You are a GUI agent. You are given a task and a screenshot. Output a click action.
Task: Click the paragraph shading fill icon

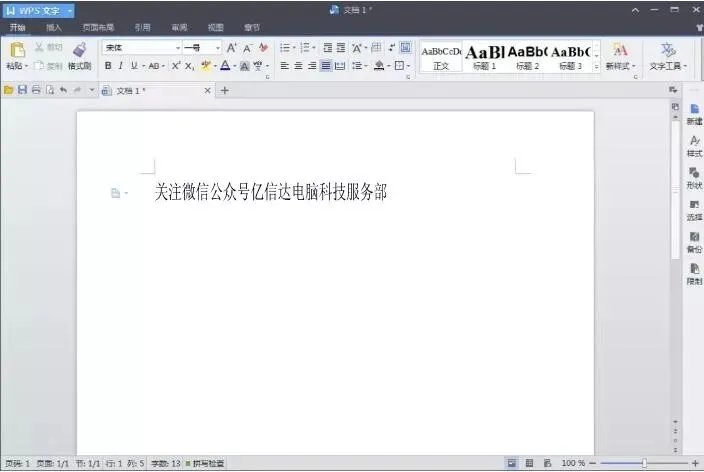(x=379, y=66)
